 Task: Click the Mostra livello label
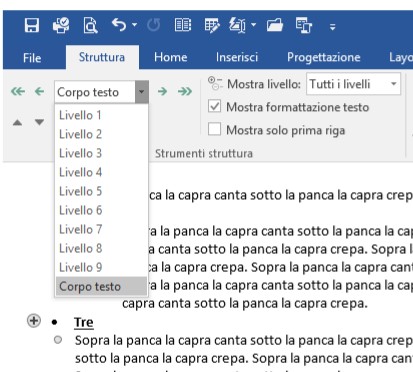tap(264, 84)
